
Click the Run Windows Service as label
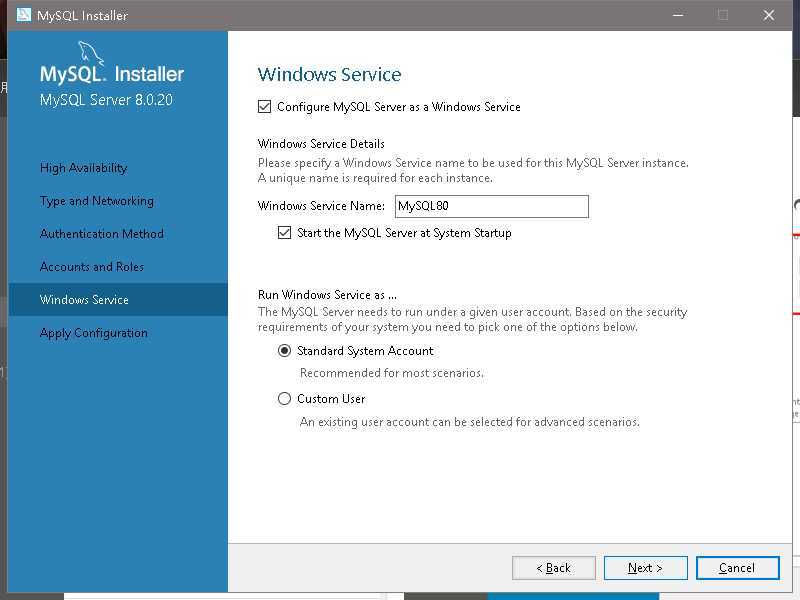tap(327, 295)
